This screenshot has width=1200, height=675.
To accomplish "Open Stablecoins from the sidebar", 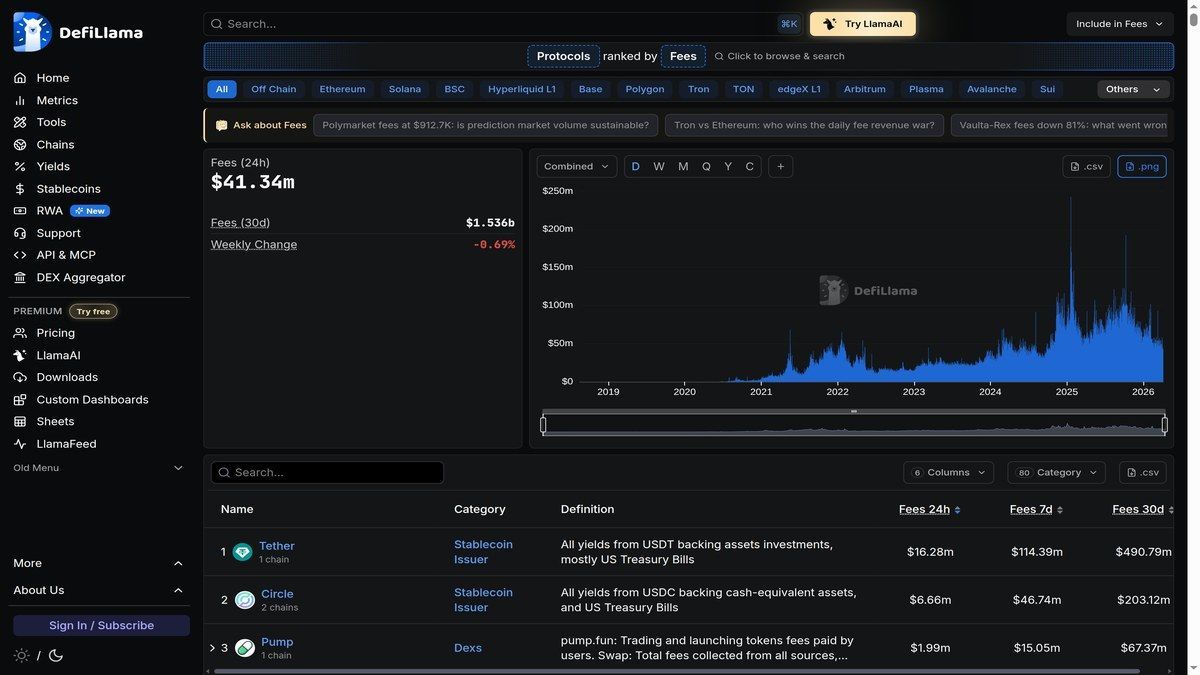I will 66,186.
